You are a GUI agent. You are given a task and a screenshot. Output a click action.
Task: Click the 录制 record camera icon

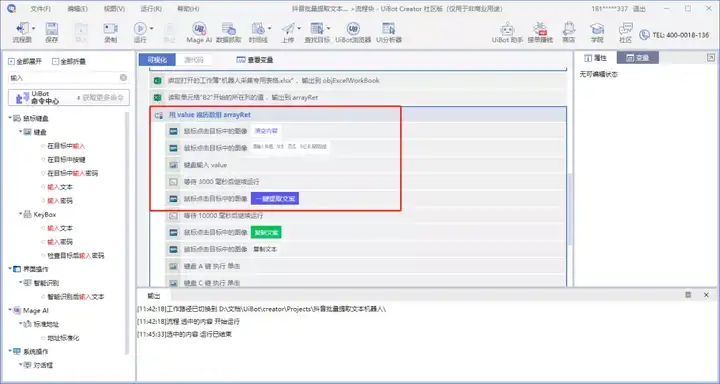tap(110, 28)
